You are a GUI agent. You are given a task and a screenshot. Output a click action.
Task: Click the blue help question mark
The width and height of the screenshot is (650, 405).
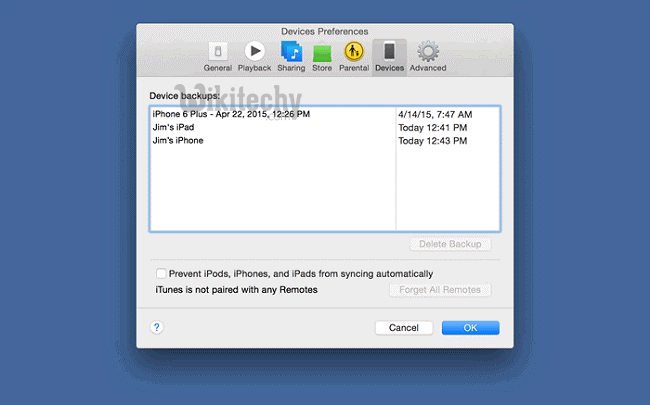[157, 327]
